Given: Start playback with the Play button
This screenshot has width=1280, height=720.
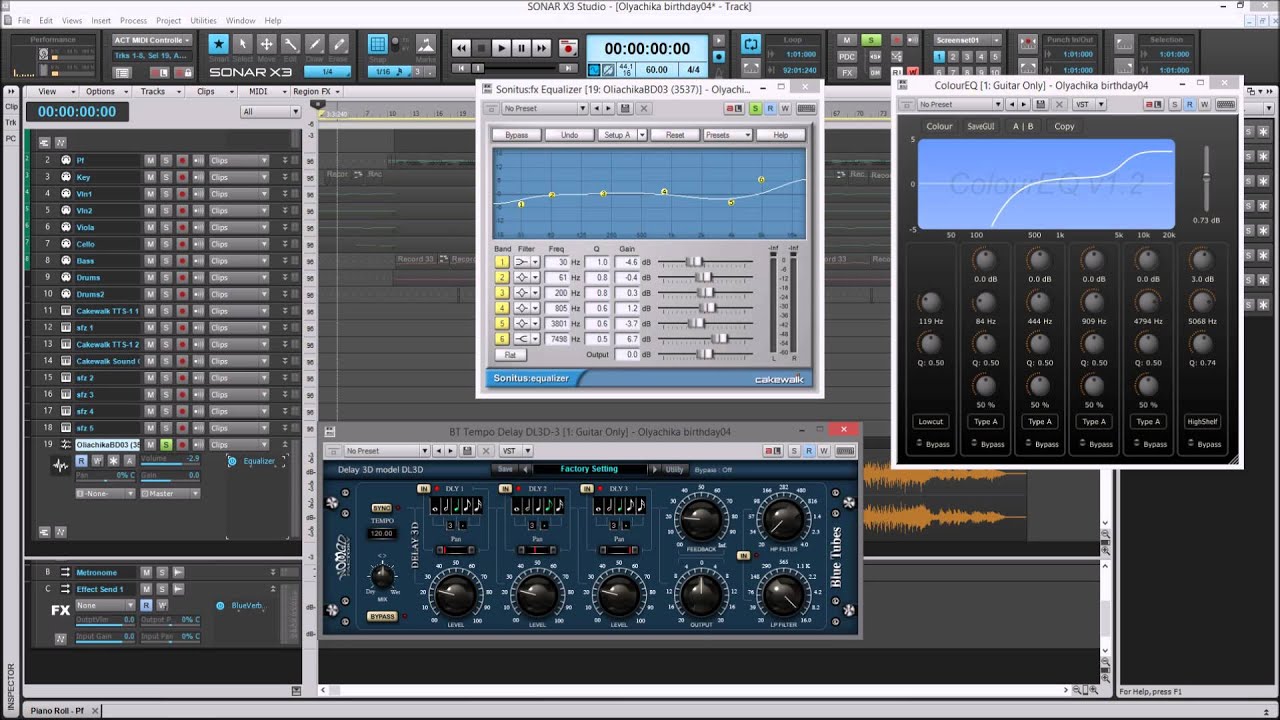Looking at the screenshot, I should pos(501,47).
